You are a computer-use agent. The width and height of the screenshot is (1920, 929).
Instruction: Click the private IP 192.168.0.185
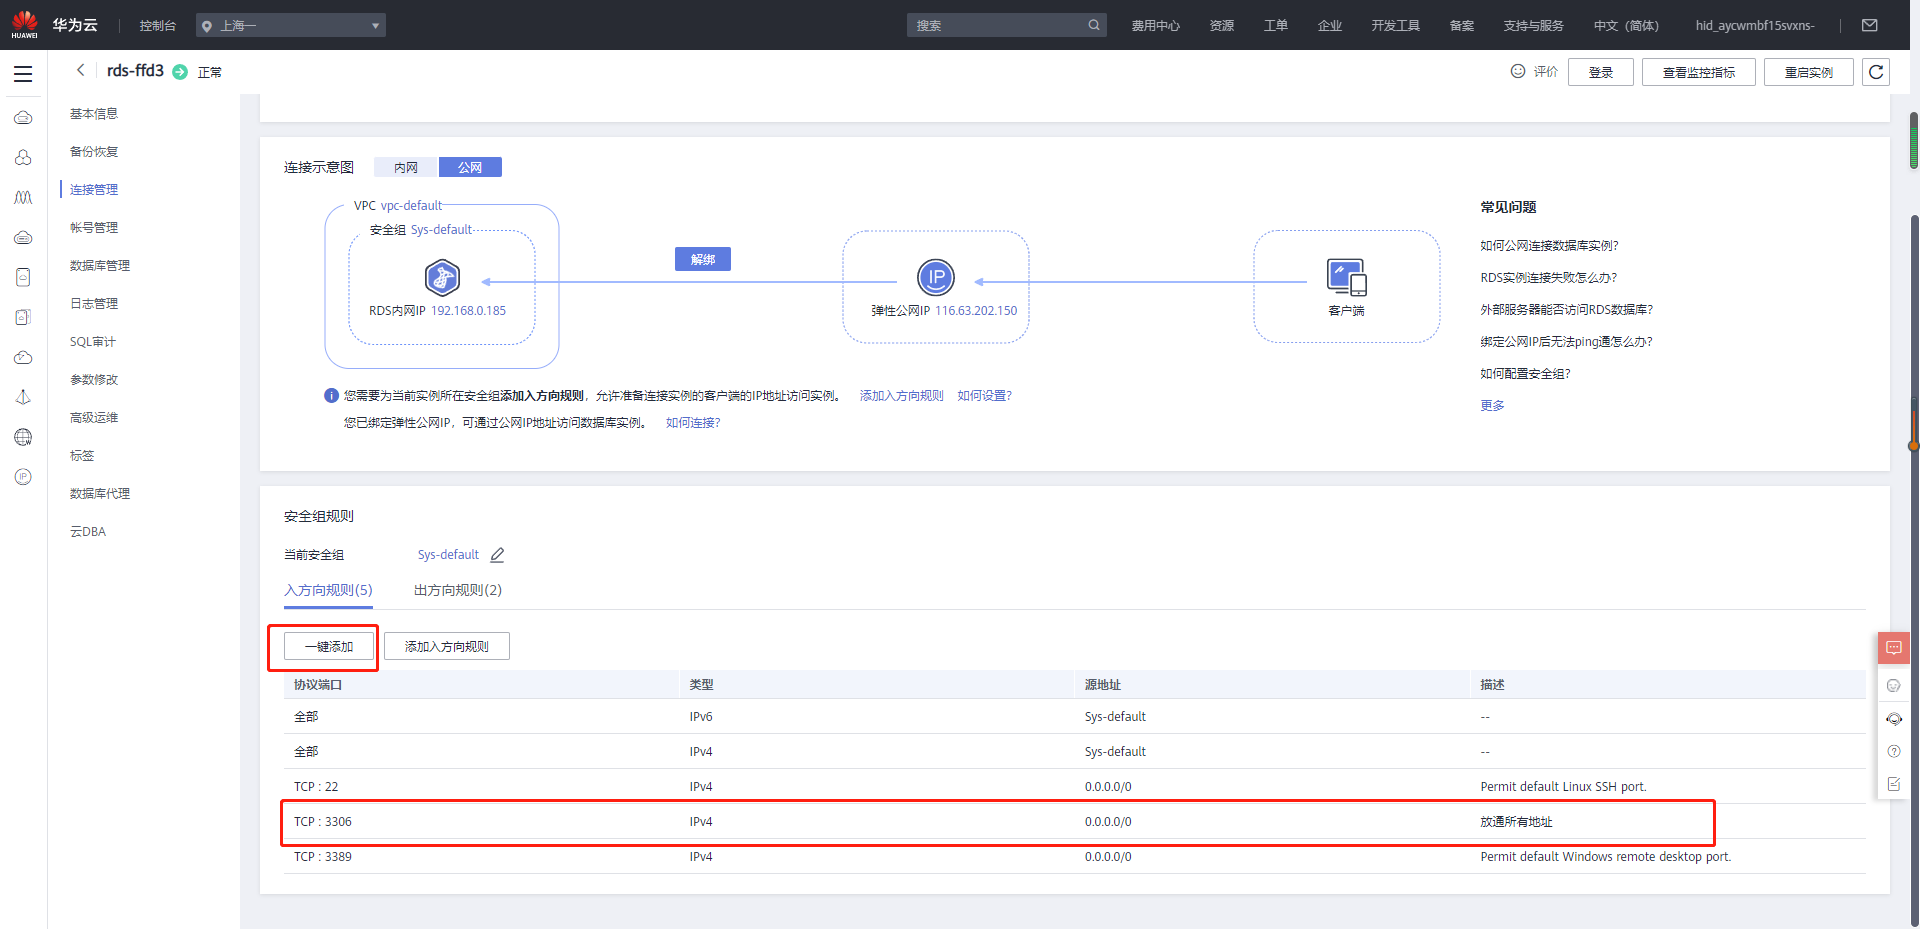(x=468, y=311)
